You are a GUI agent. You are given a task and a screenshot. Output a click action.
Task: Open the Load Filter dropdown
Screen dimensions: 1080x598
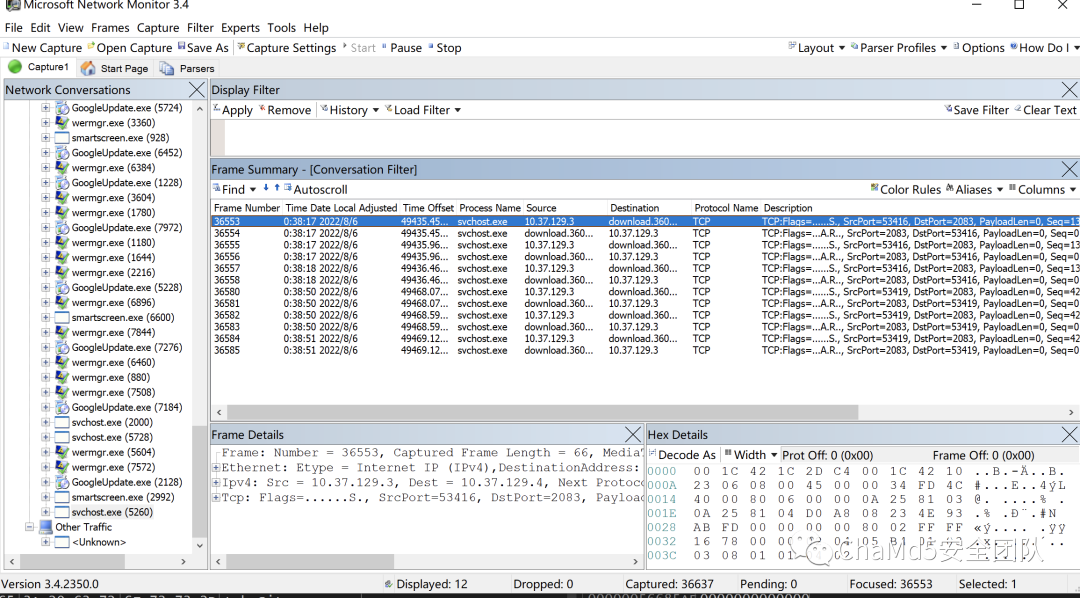tap(423, 110)
